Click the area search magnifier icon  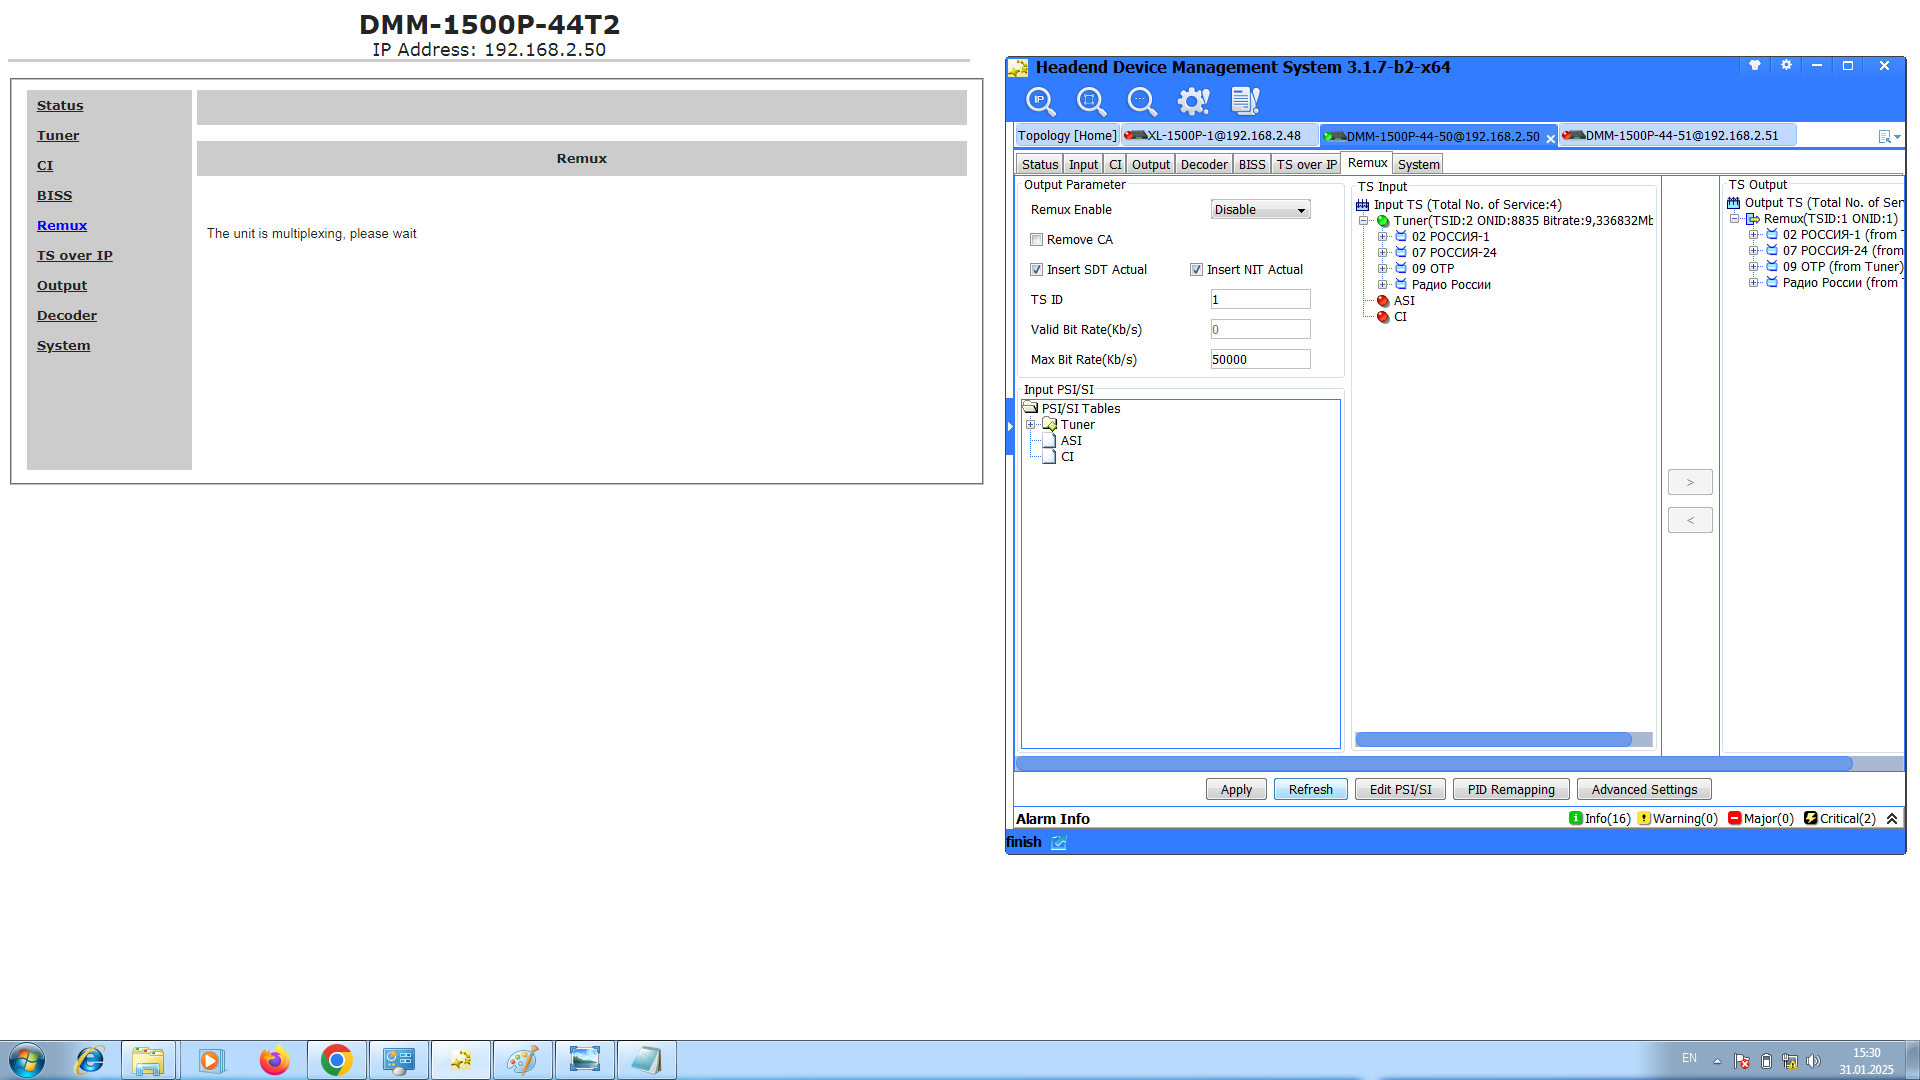point(1091,101)
